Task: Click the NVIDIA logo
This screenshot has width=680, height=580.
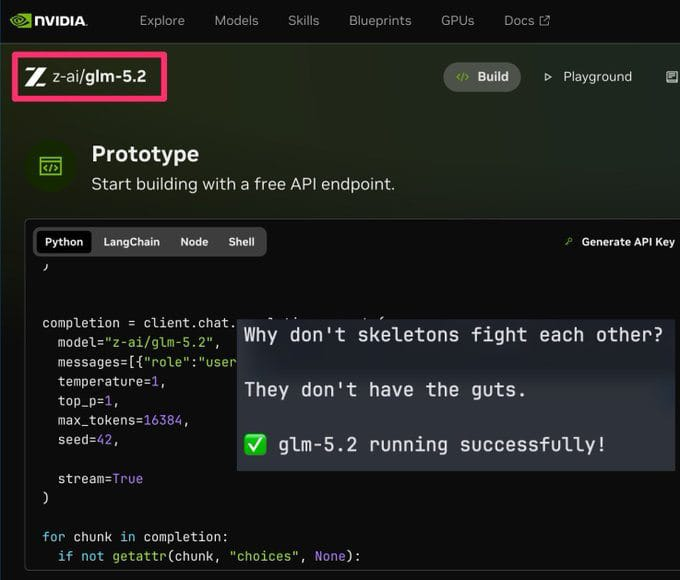Action: pos(48,21)
